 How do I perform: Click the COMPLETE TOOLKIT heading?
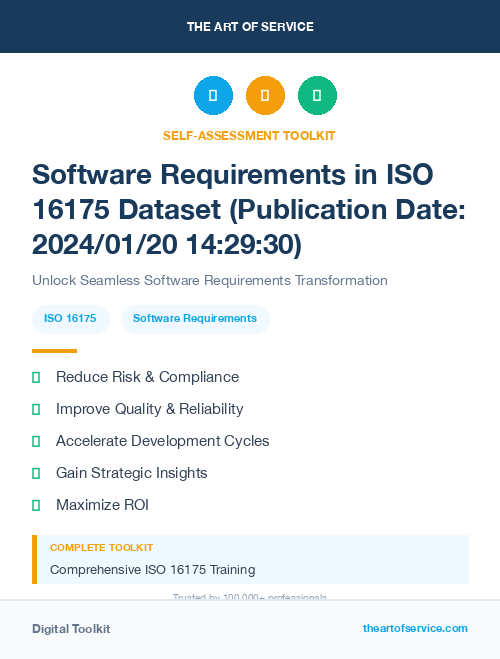101,548
